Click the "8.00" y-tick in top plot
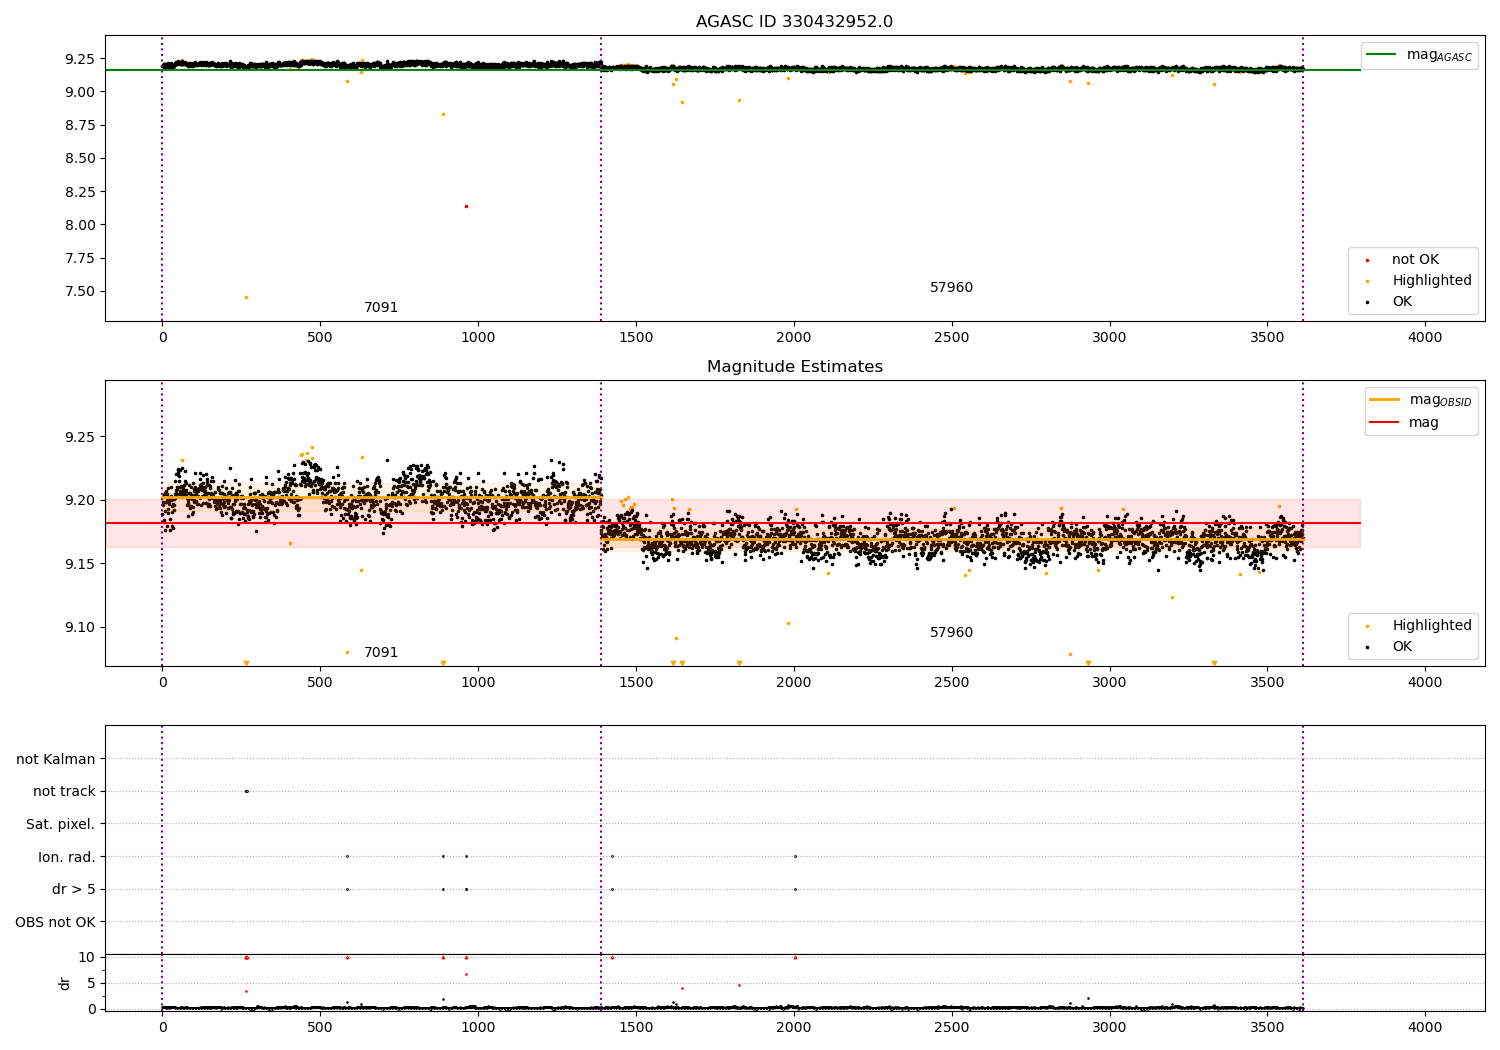 pos(82,225)
